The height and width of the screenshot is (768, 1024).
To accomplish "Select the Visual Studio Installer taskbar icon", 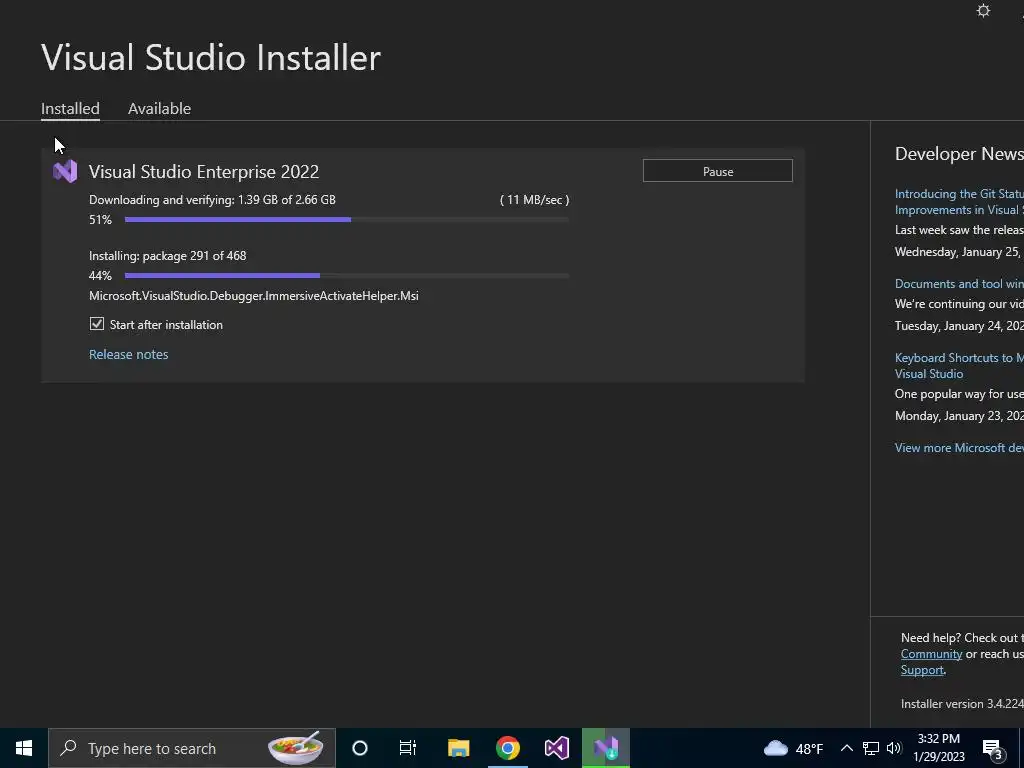I will pyautogui.click(x=606, y=748).
